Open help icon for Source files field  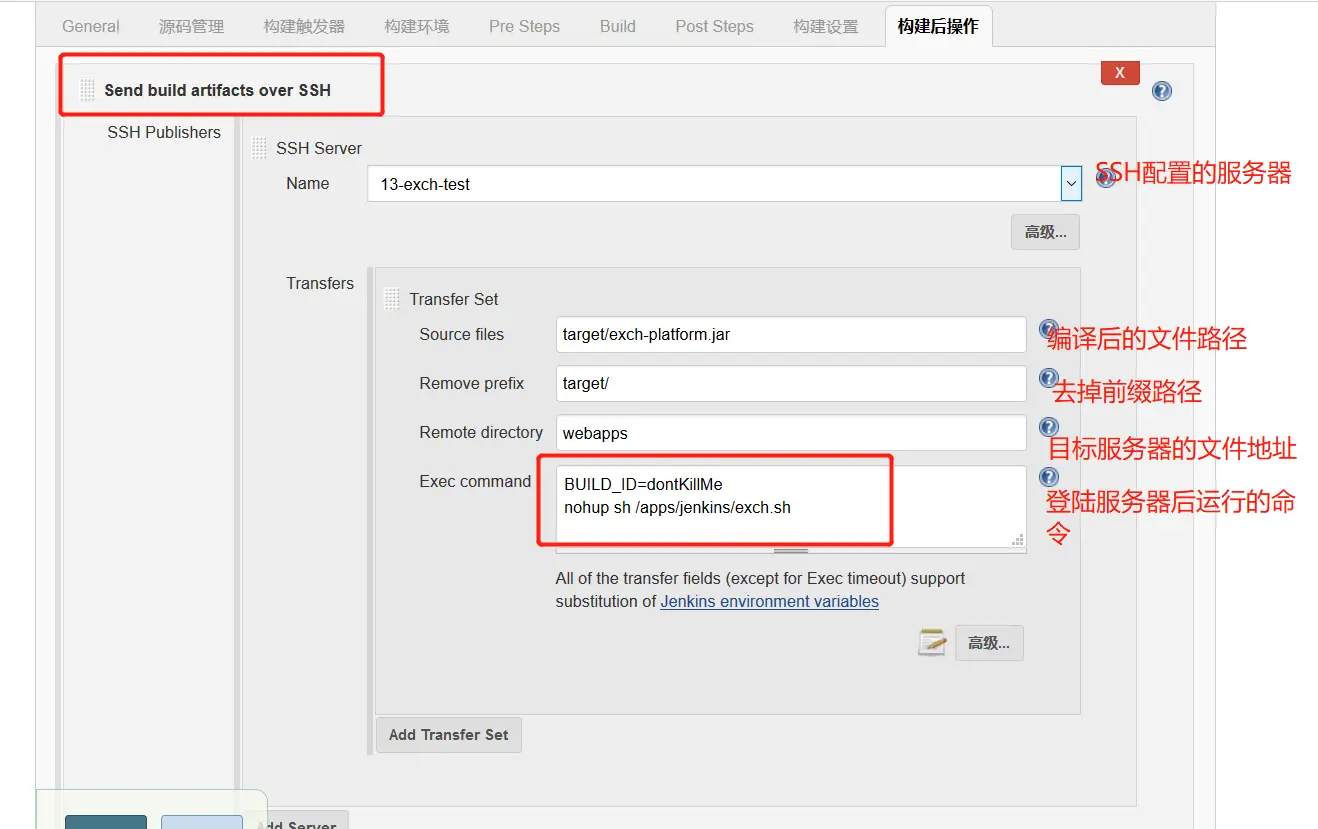1049,329
